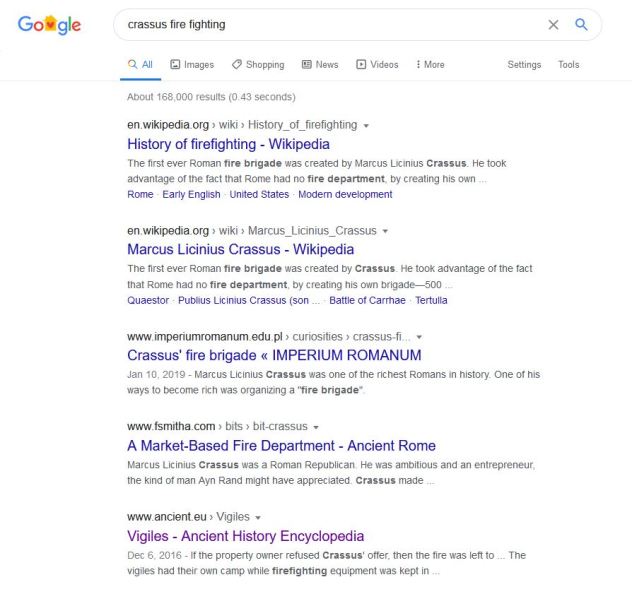Open the Settings menu
This screenshot has width=632, height=594.
[524, 64]
